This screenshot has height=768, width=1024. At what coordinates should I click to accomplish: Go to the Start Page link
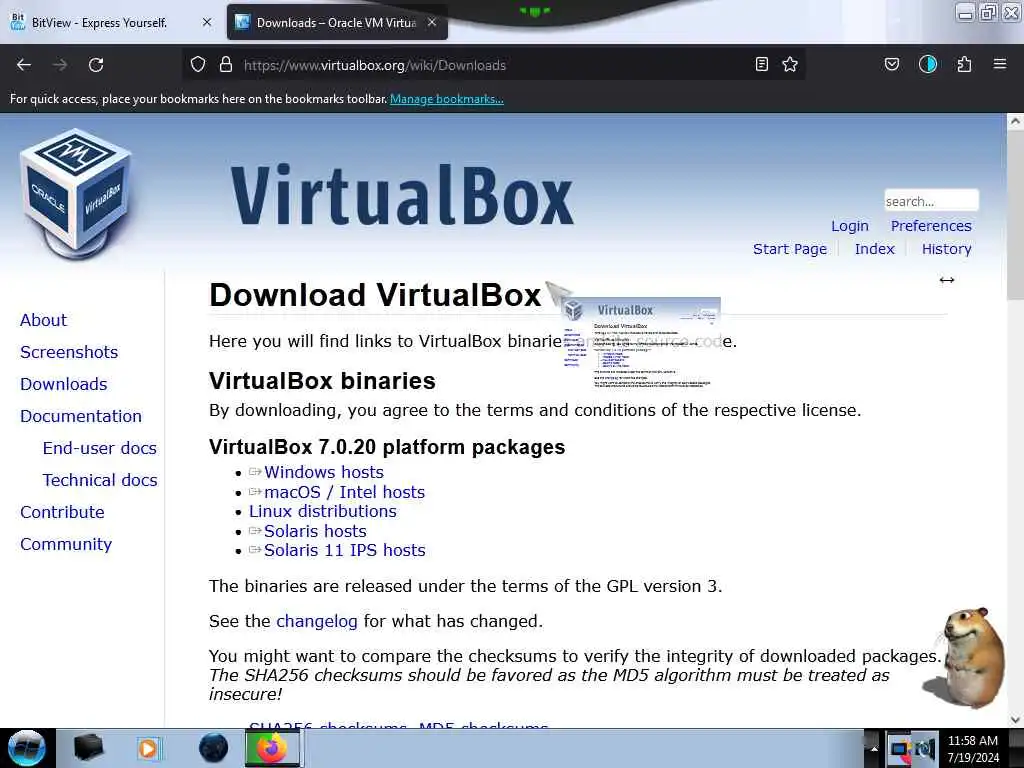[x=790, y=249]
